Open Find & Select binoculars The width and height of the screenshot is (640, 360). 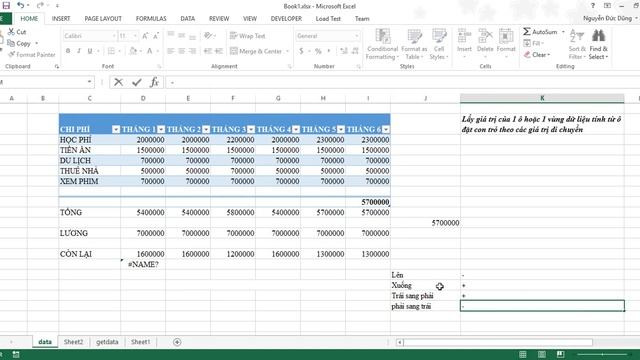pos(598,44)
